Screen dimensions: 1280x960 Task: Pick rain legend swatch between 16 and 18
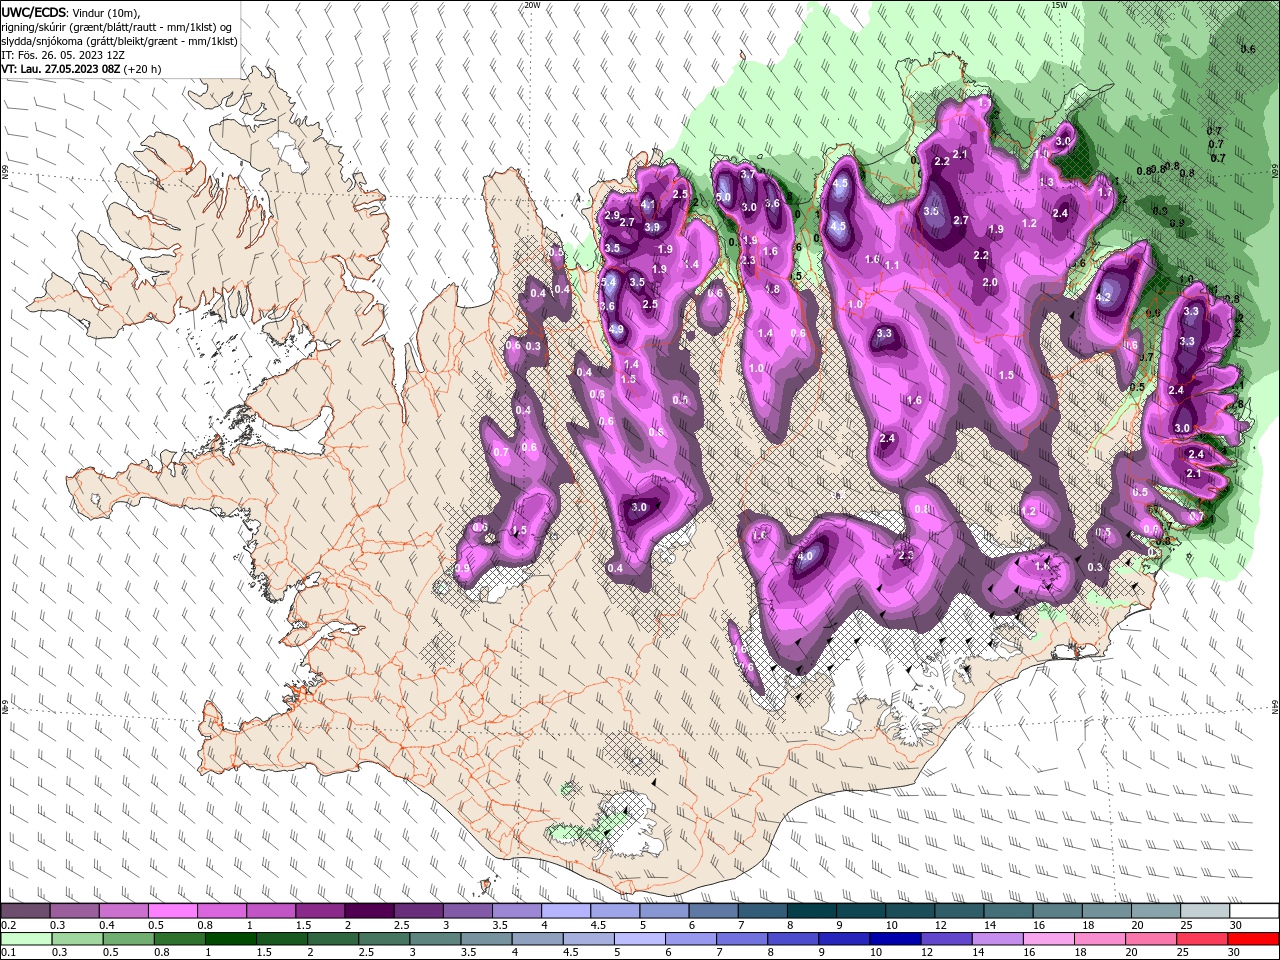click(1049, 939)
